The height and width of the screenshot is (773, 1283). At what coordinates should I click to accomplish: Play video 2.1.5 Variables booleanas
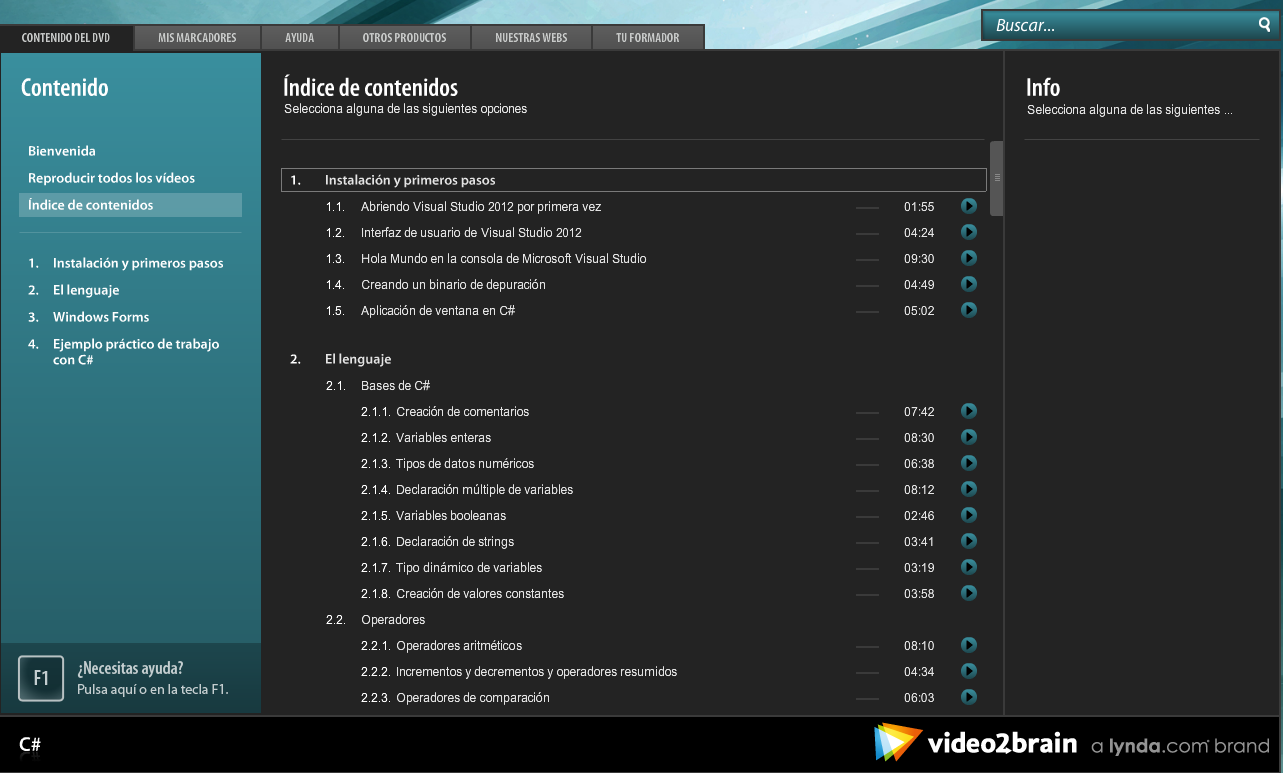[x=968, y=515]
